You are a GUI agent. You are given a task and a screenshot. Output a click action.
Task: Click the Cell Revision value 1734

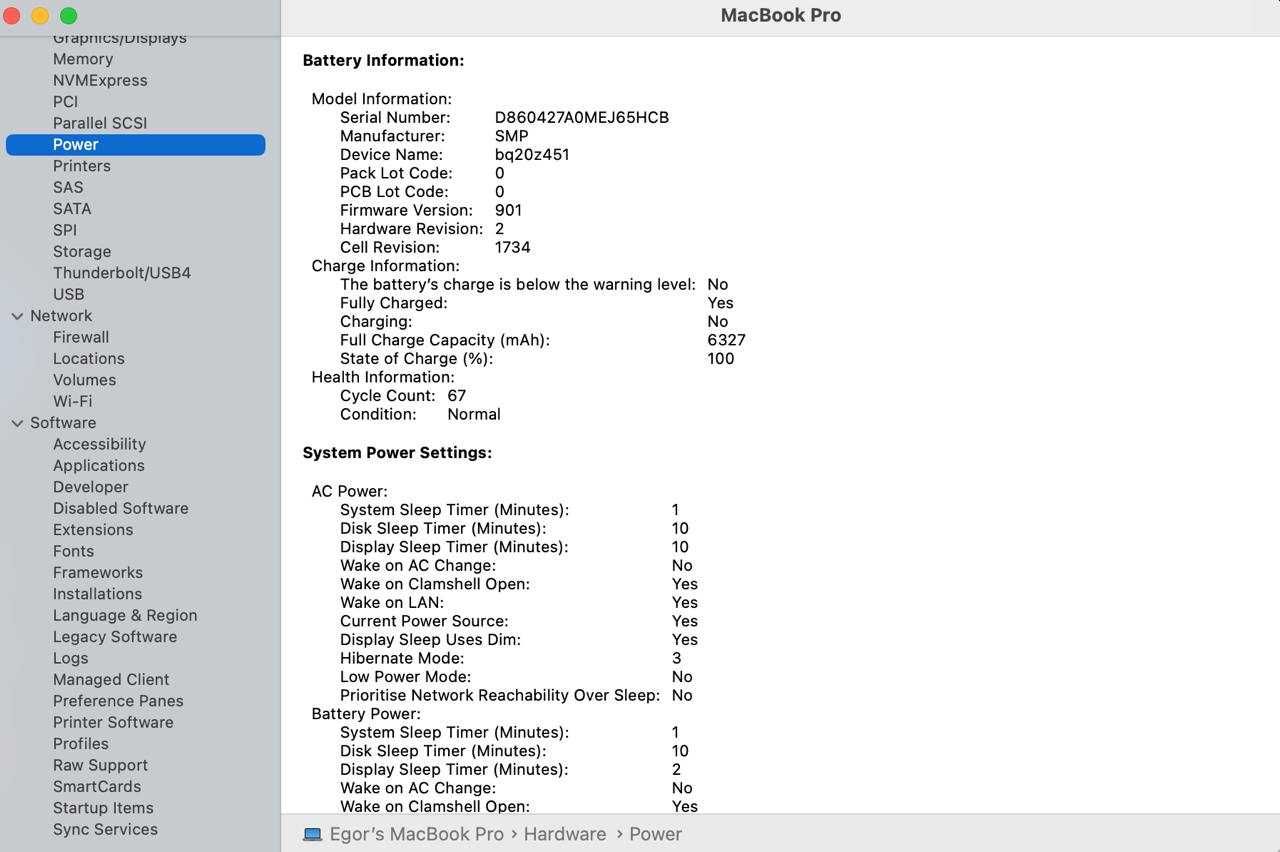pyautogui.click(x=513, y=248)
